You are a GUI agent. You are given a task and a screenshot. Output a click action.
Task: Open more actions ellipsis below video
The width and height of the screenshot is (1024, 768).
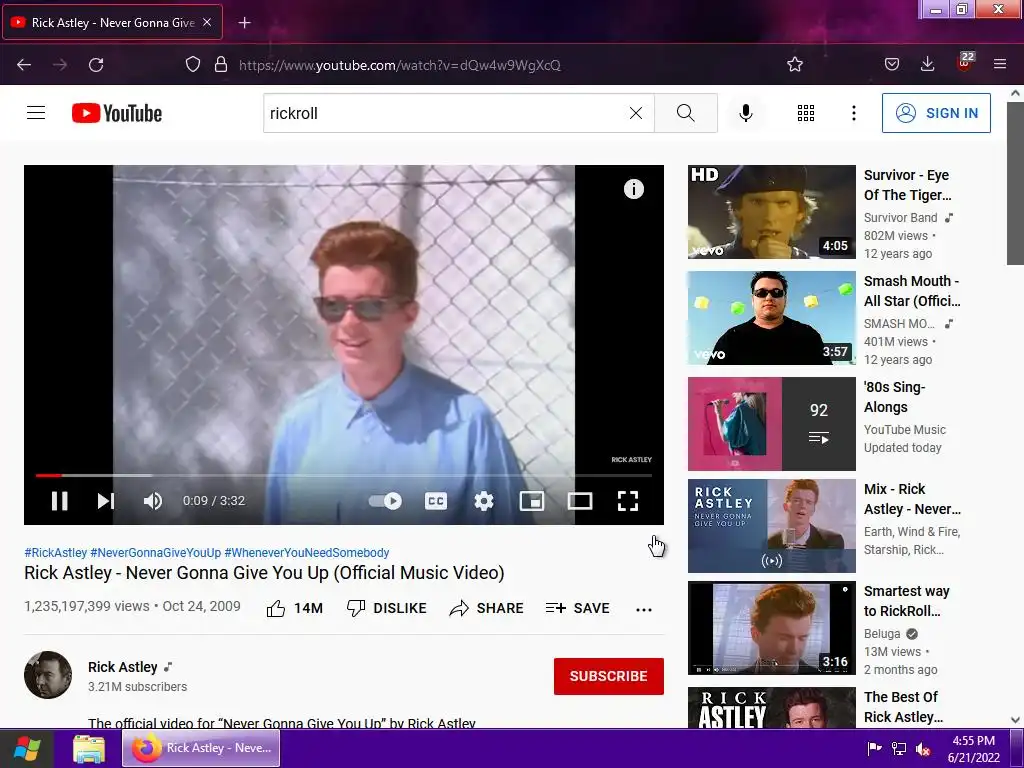pos(644,609)
